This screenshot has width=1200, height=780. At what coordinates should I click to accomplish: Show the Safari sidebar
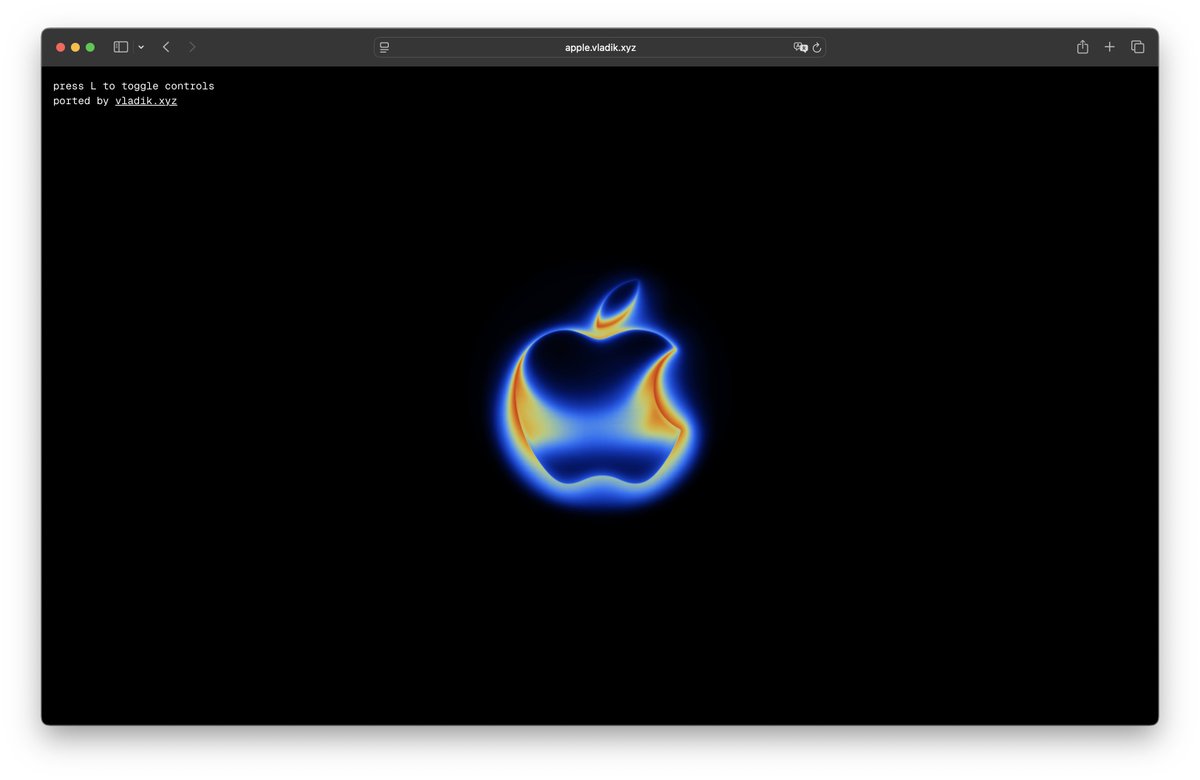point(121,47)
